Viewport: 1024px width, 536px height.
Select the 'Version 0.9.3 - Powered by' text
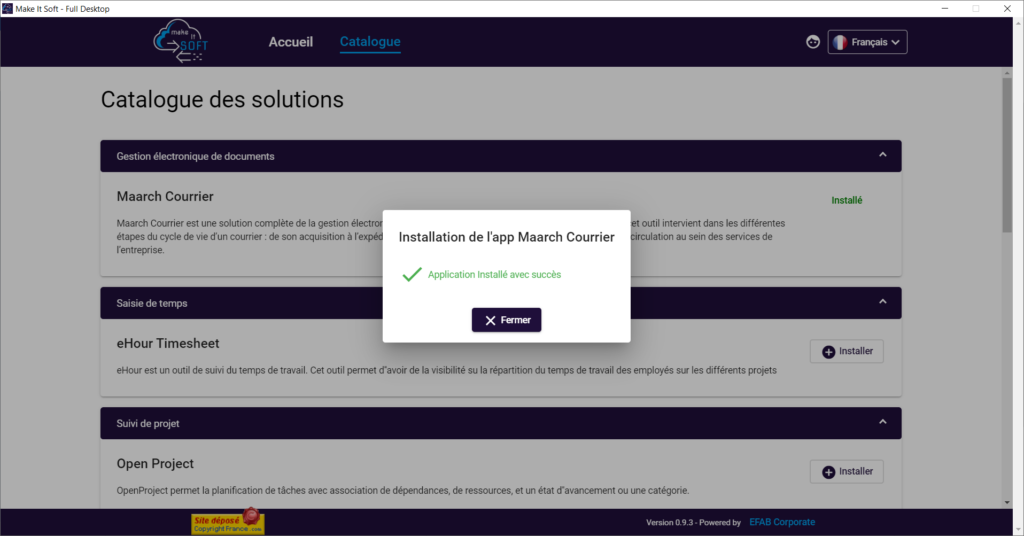694,522
